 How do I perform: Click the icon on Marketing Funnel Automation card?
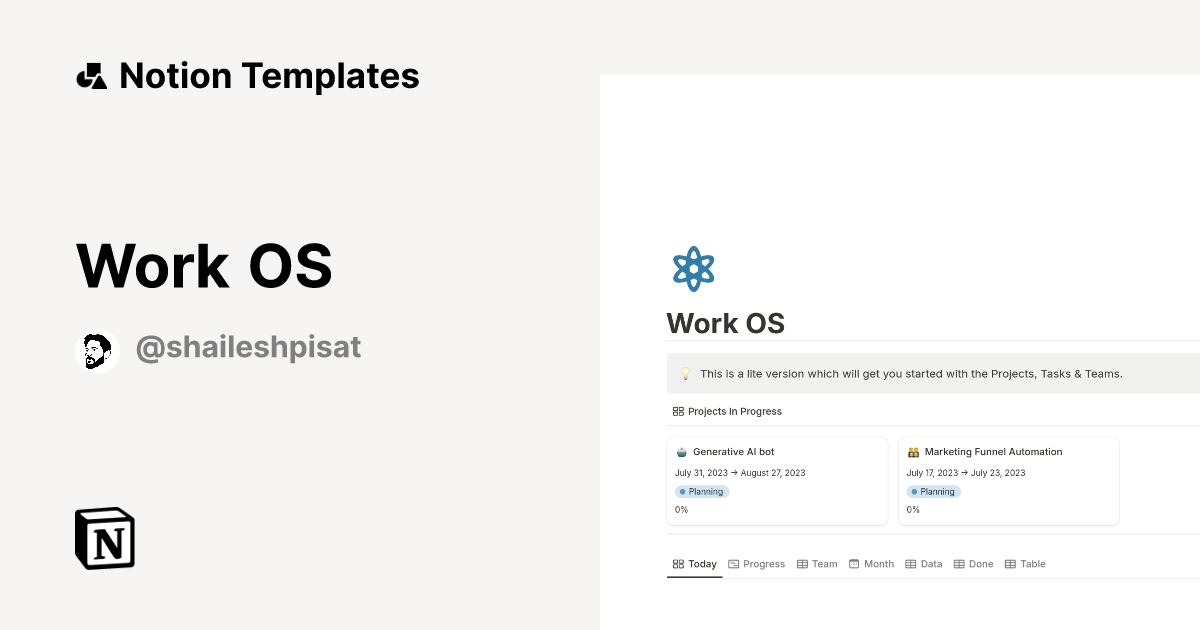pyautogui.click(x=912, y=451)
